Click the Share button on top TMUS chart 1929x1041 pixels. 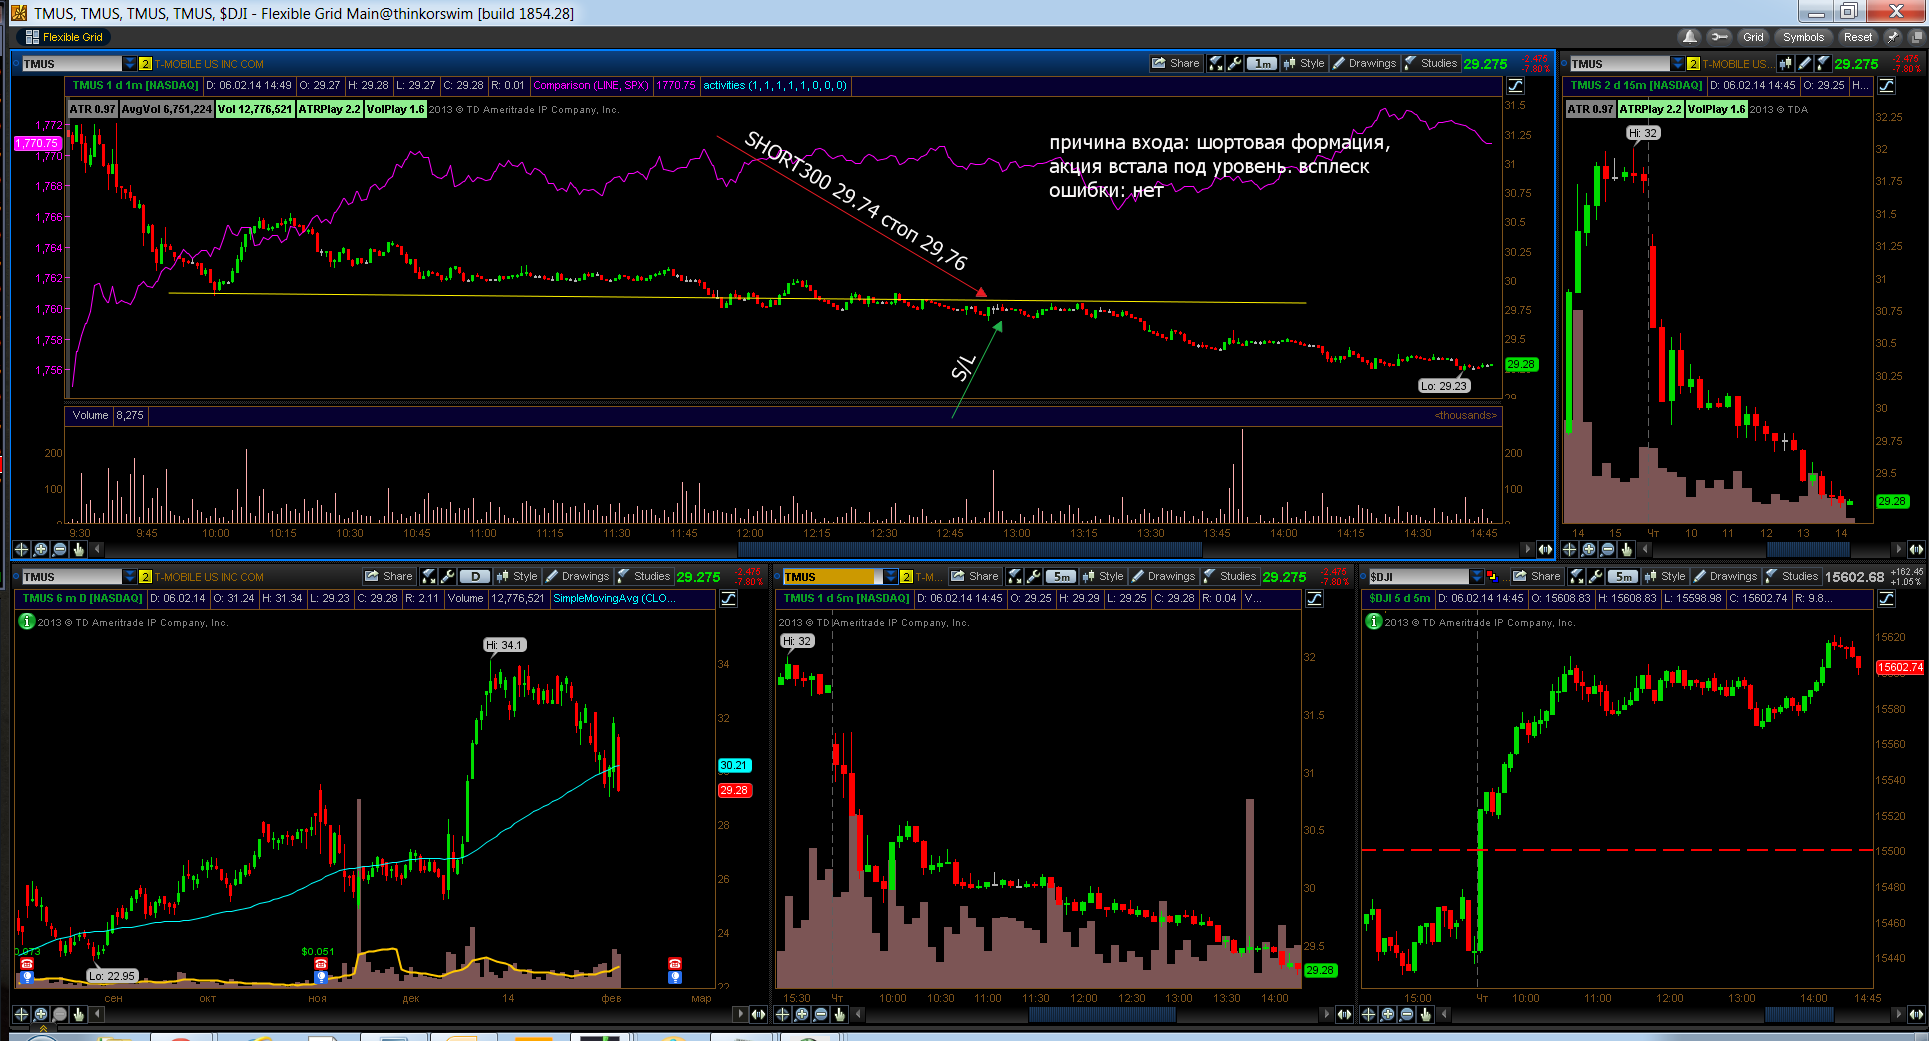(1175, 63)
